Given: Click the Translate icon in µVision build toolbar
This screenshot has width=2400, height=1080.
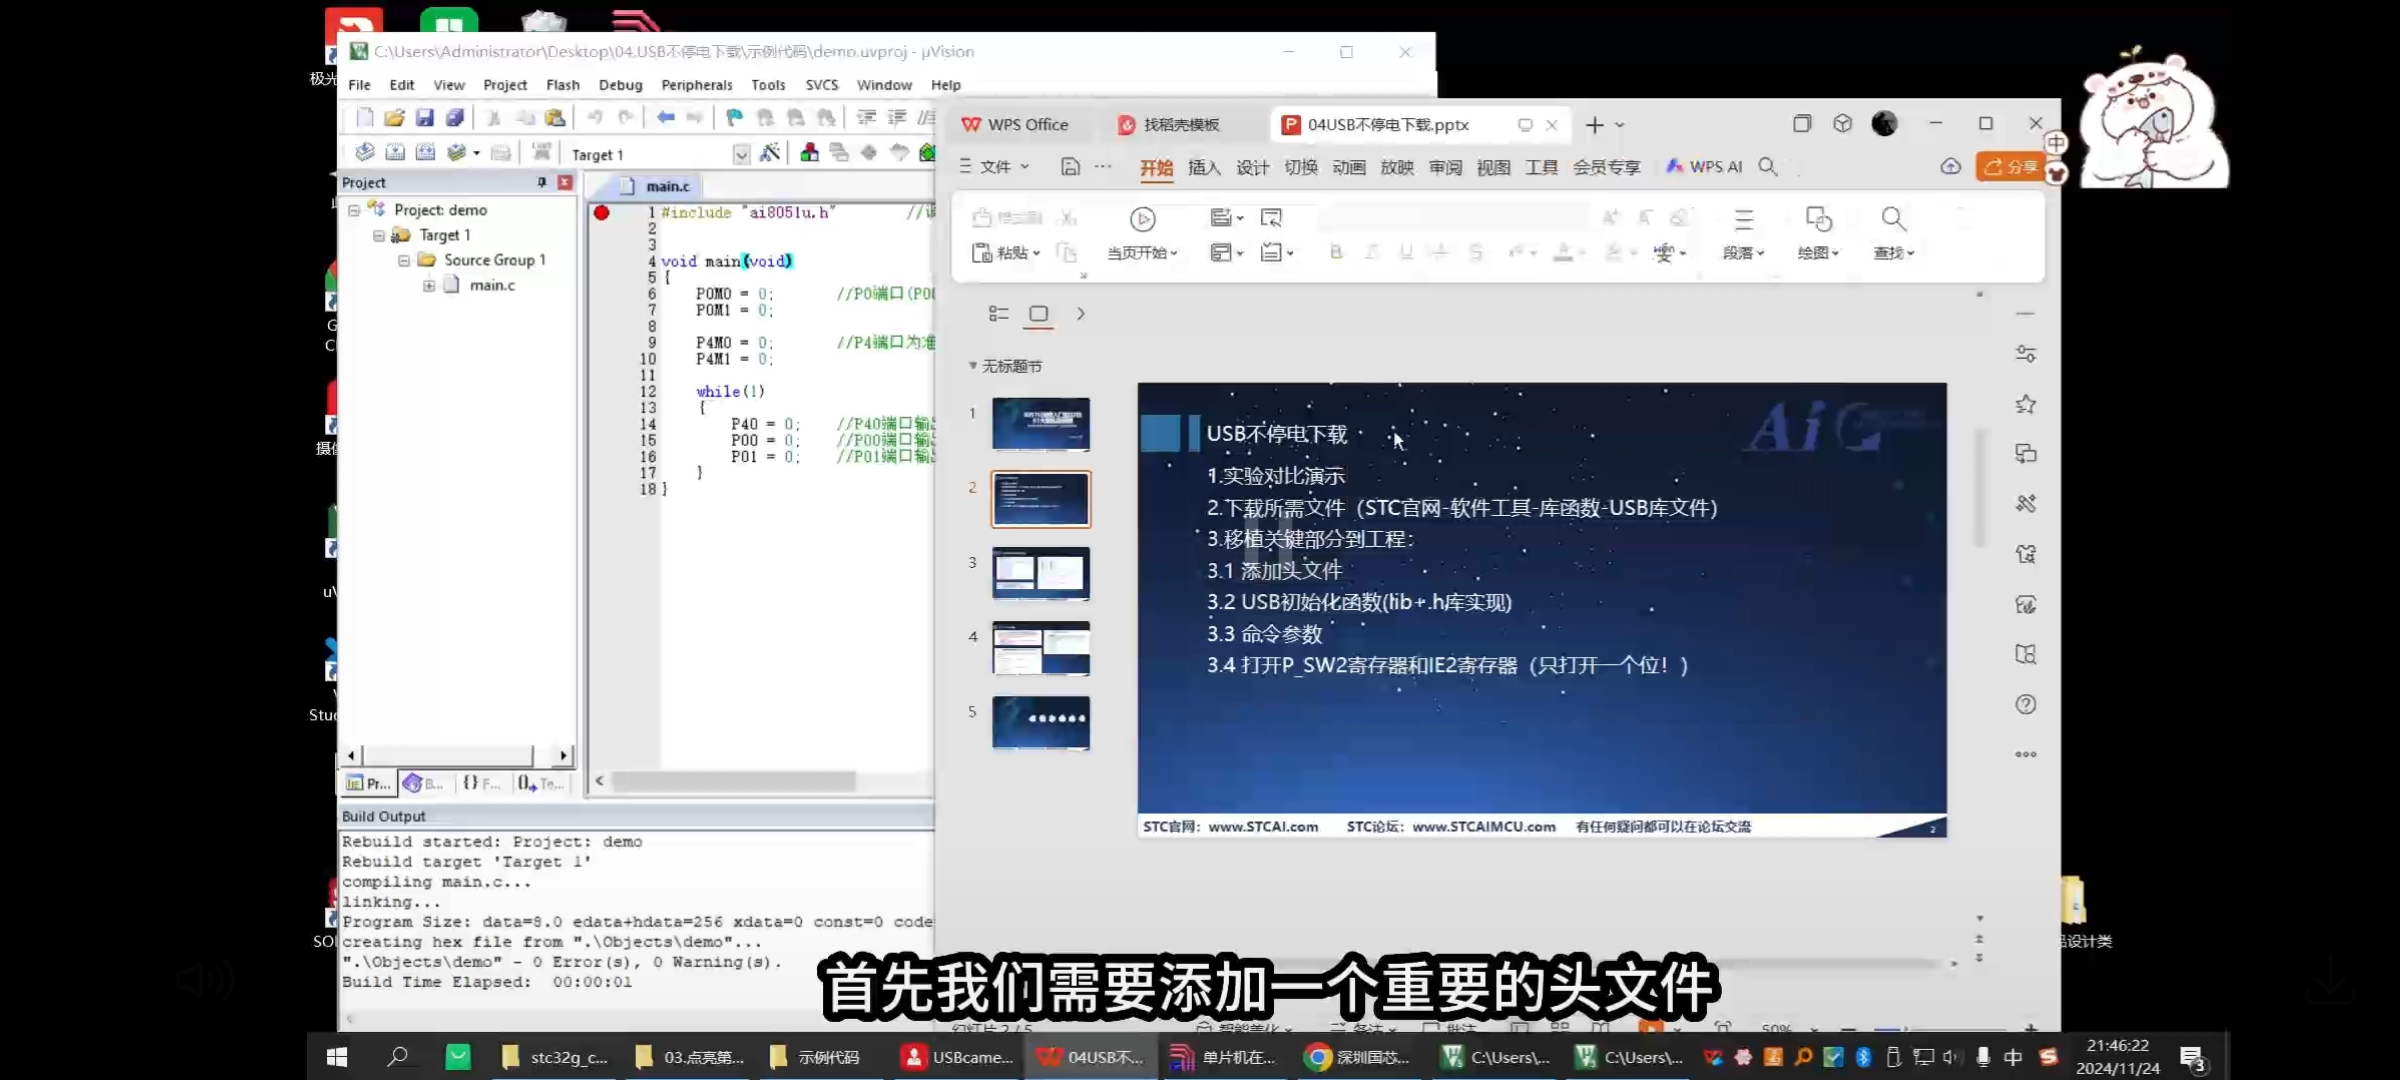Looking at the screenshot, I should click(365, 152).
